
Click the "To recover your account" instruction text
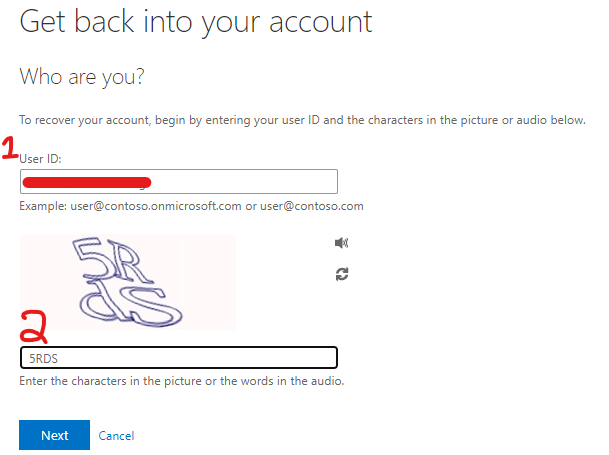[302, 121]
